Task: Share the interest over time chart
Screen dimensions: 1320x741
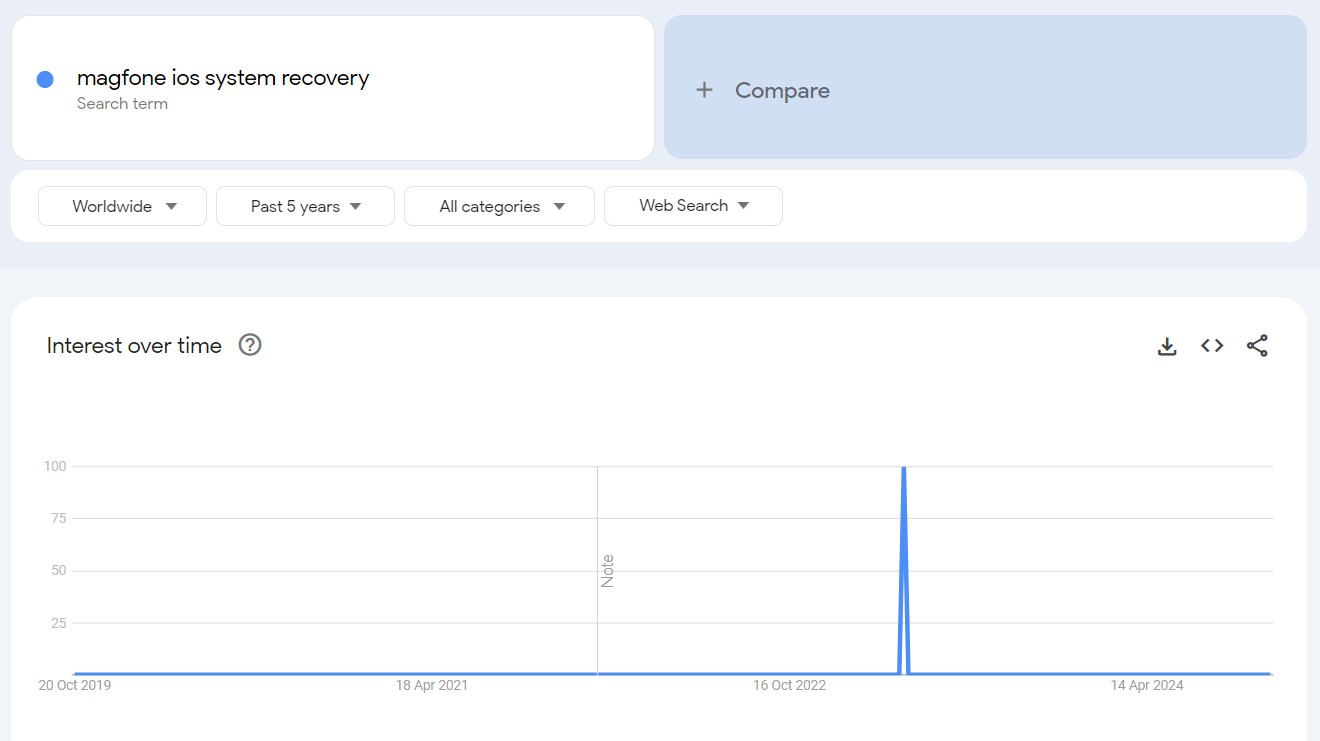Action: tap(1257, 346)
